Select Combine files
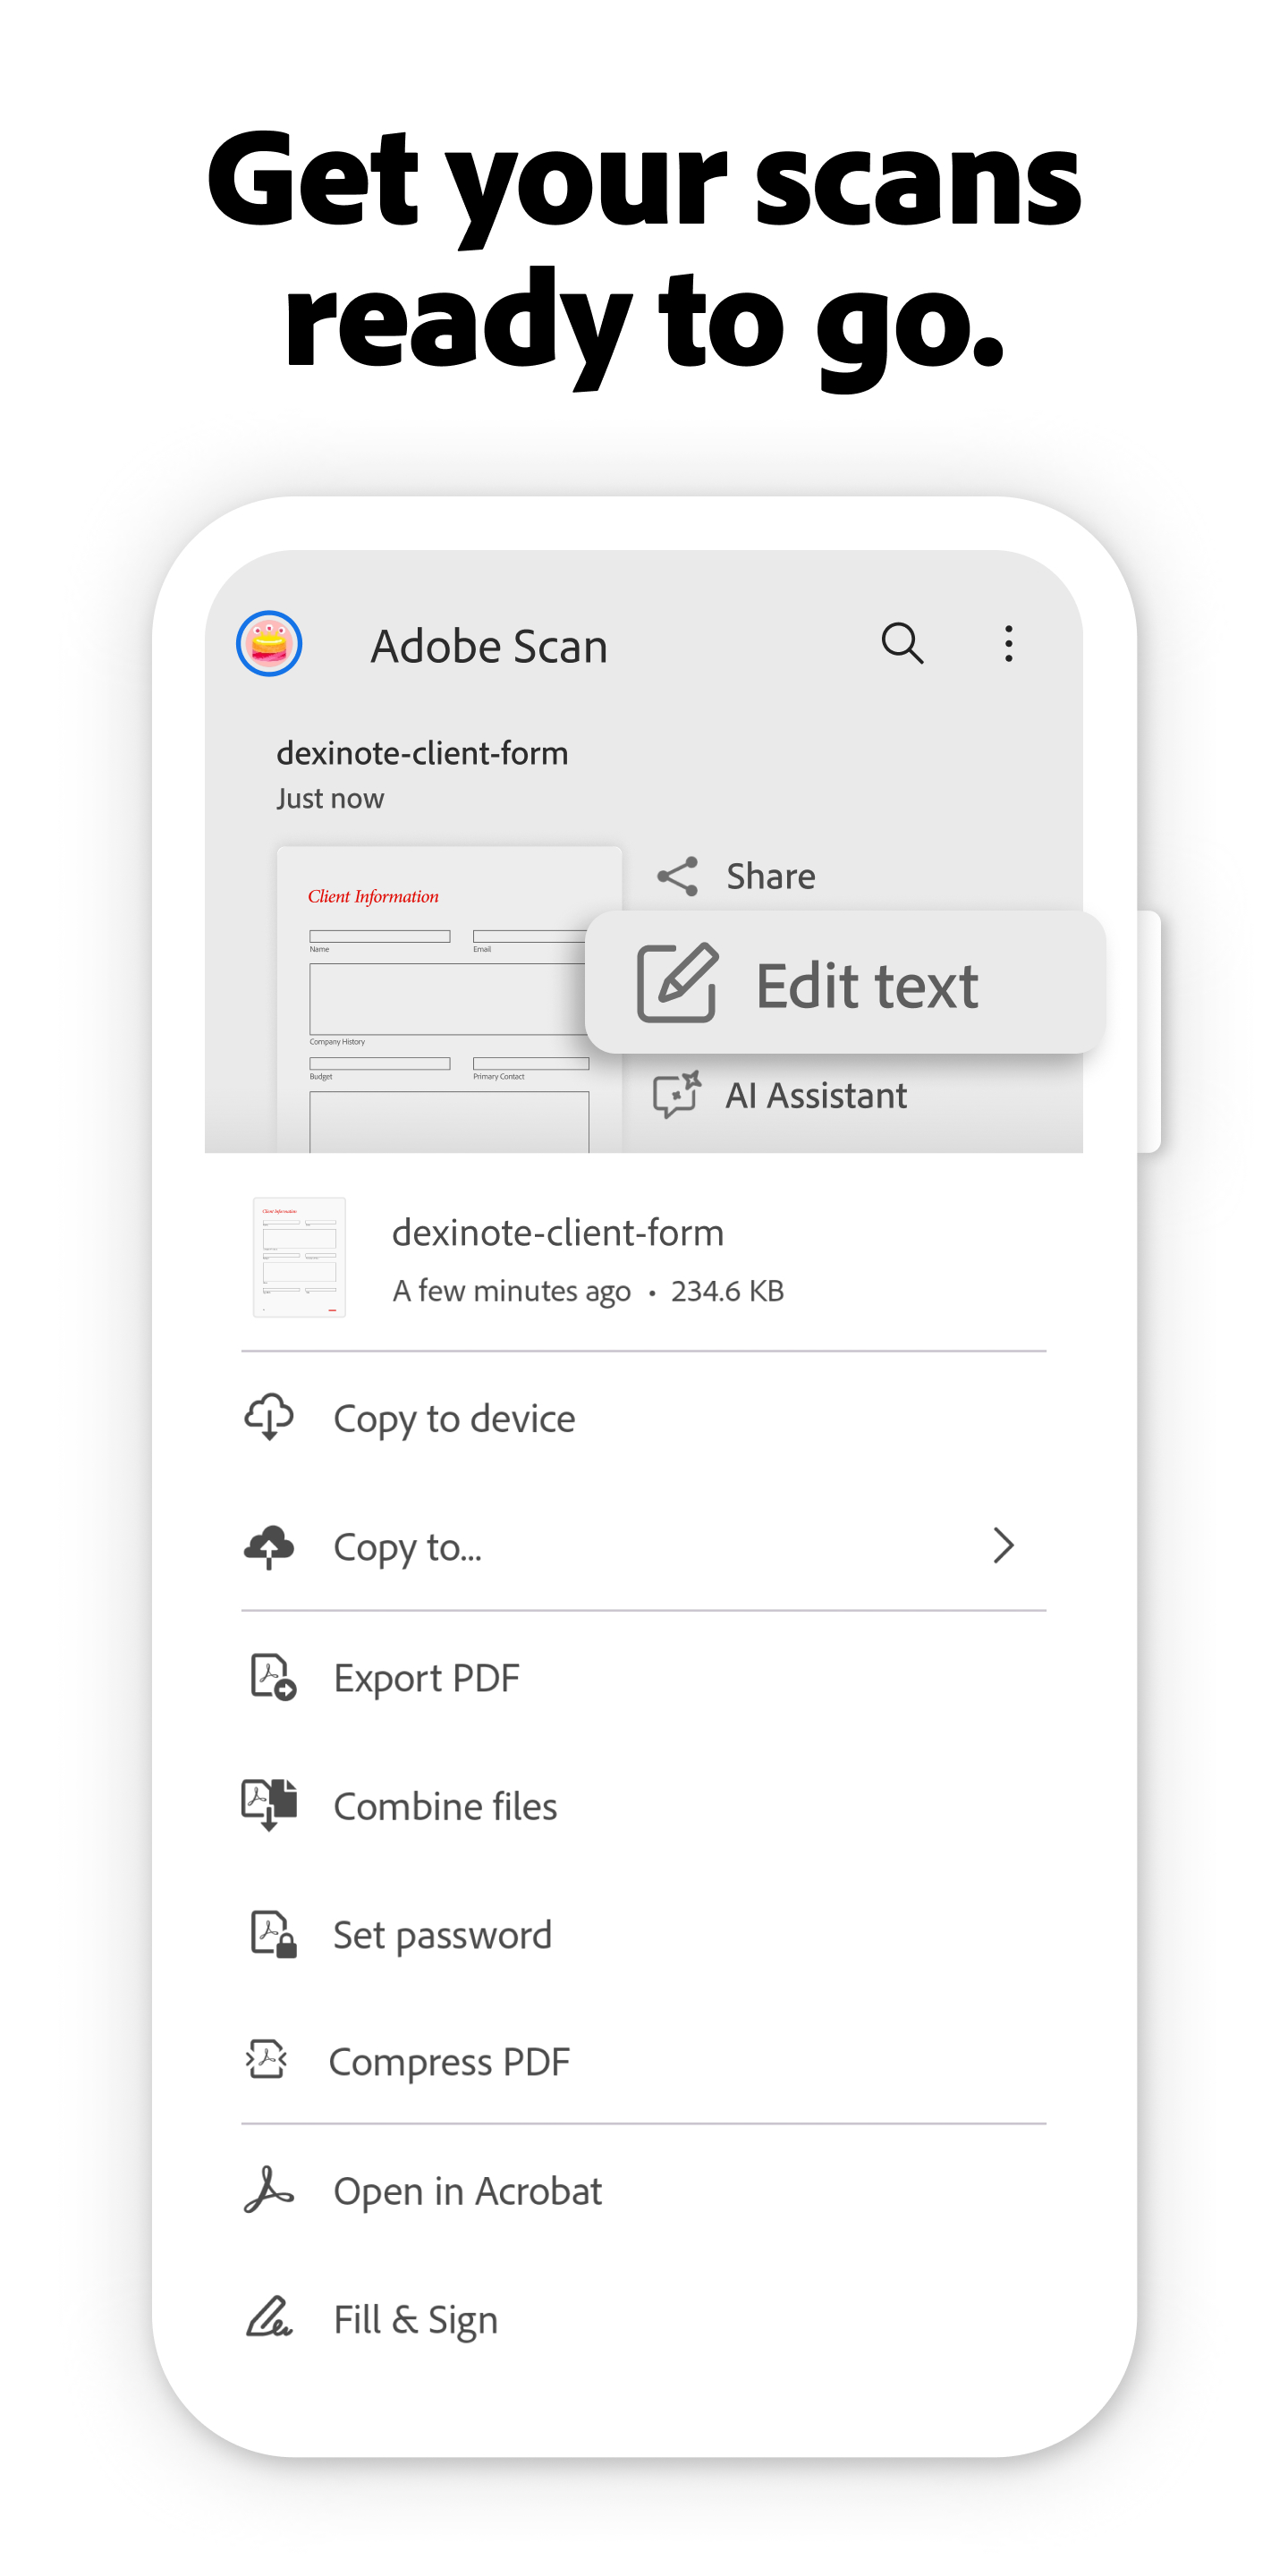This screenshot has width=1288, height=2576. tap(643, 1805)
